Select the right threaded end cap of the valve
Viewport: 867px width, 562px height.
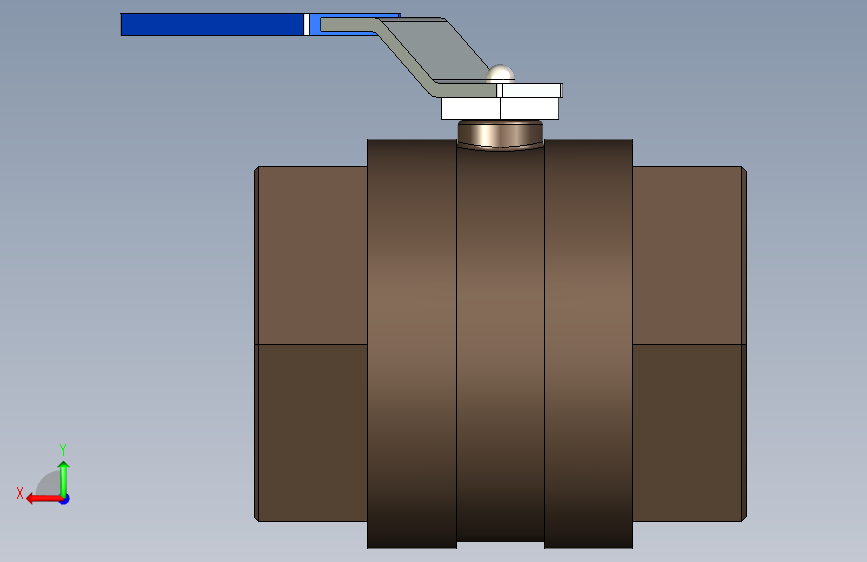pyautogui.click(x=690, y=344)
